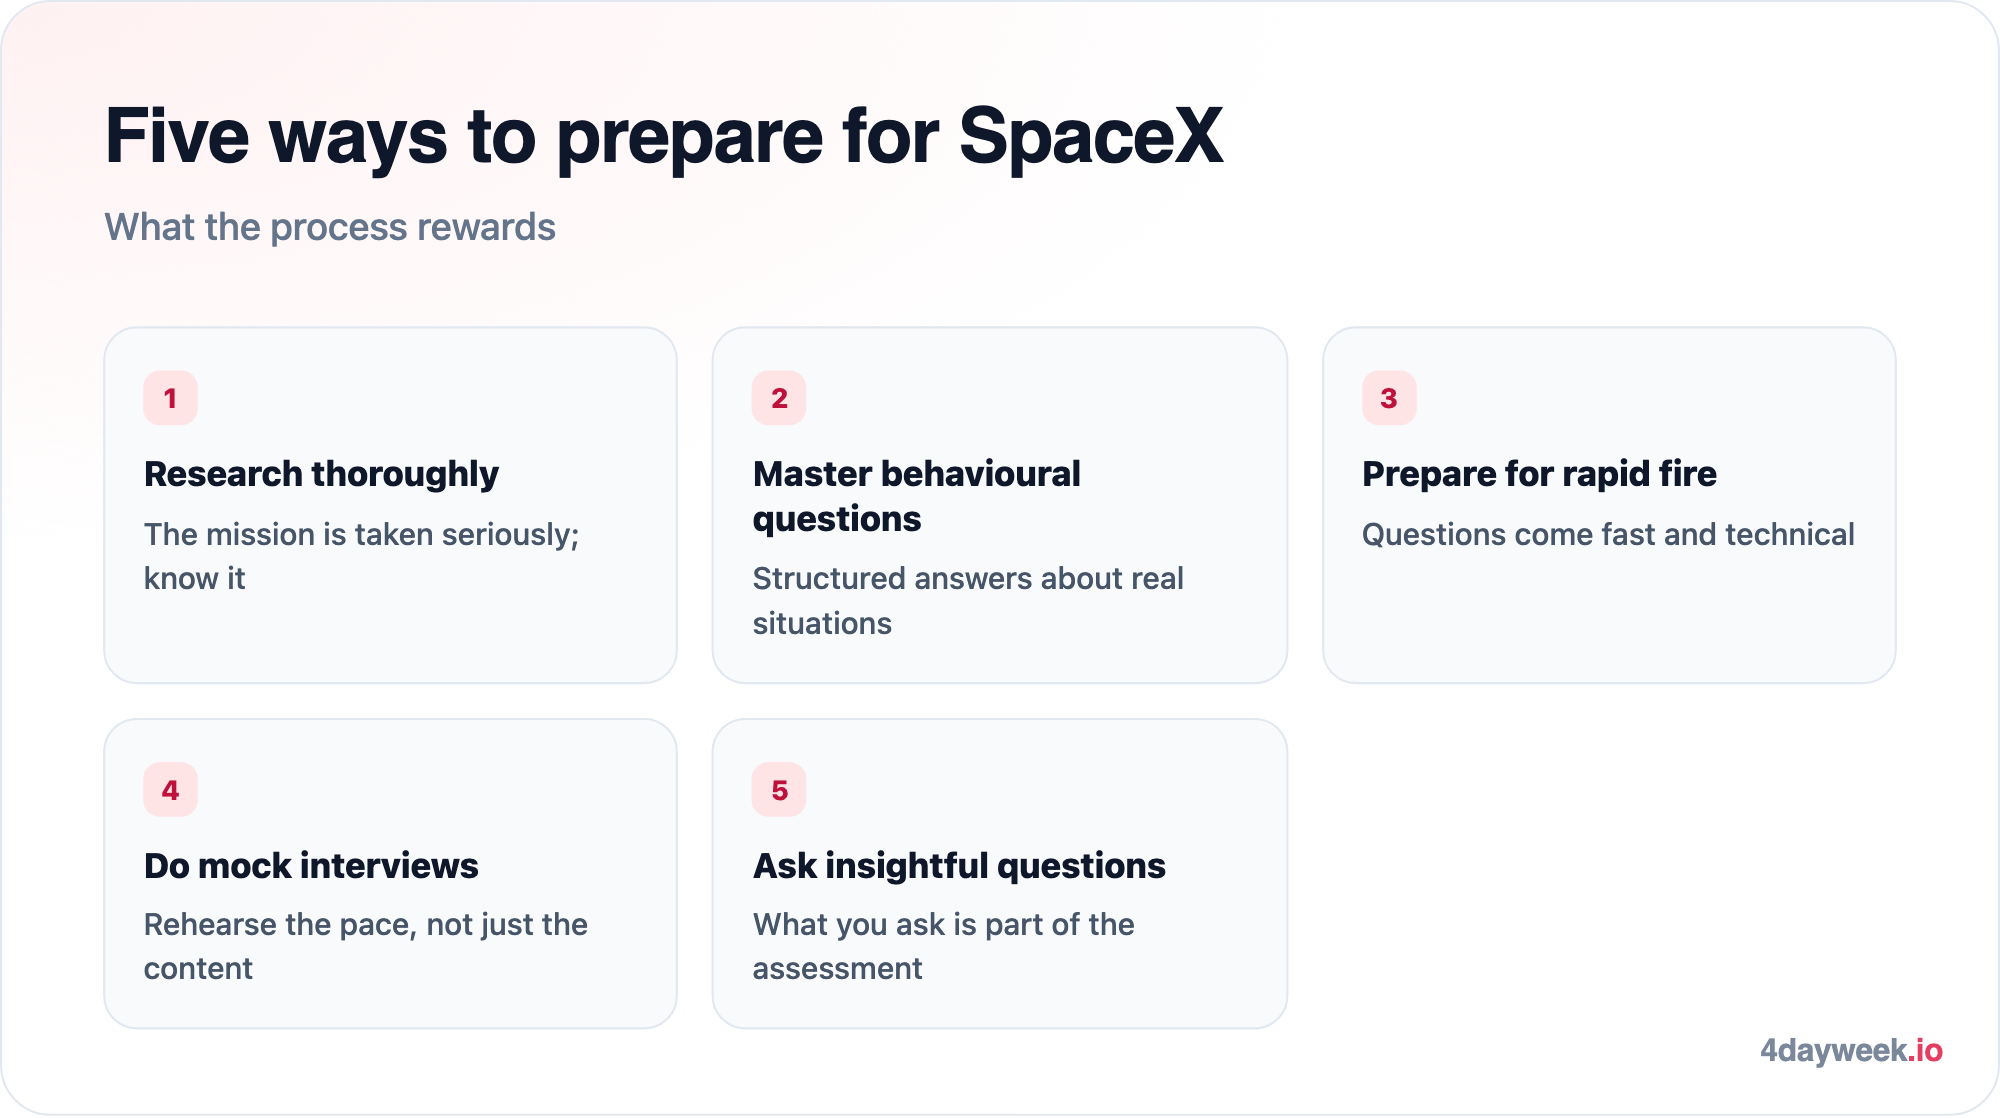Select the 'Research thoroughly' heading
This screenshot has height=1118, width=2000.
[321, 474]
